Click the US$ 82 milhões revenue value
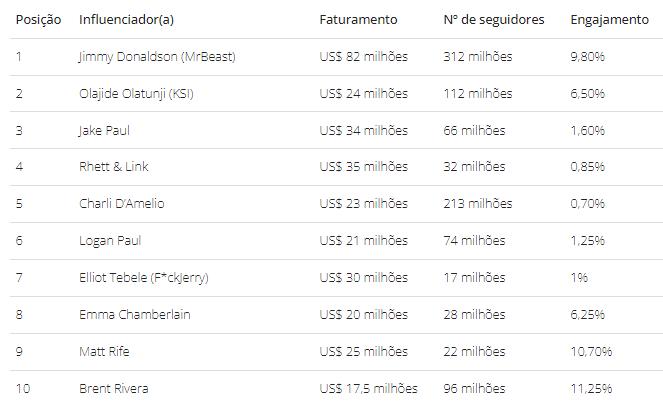The width and height of the screenshot is (663, 403). point(364,57)
